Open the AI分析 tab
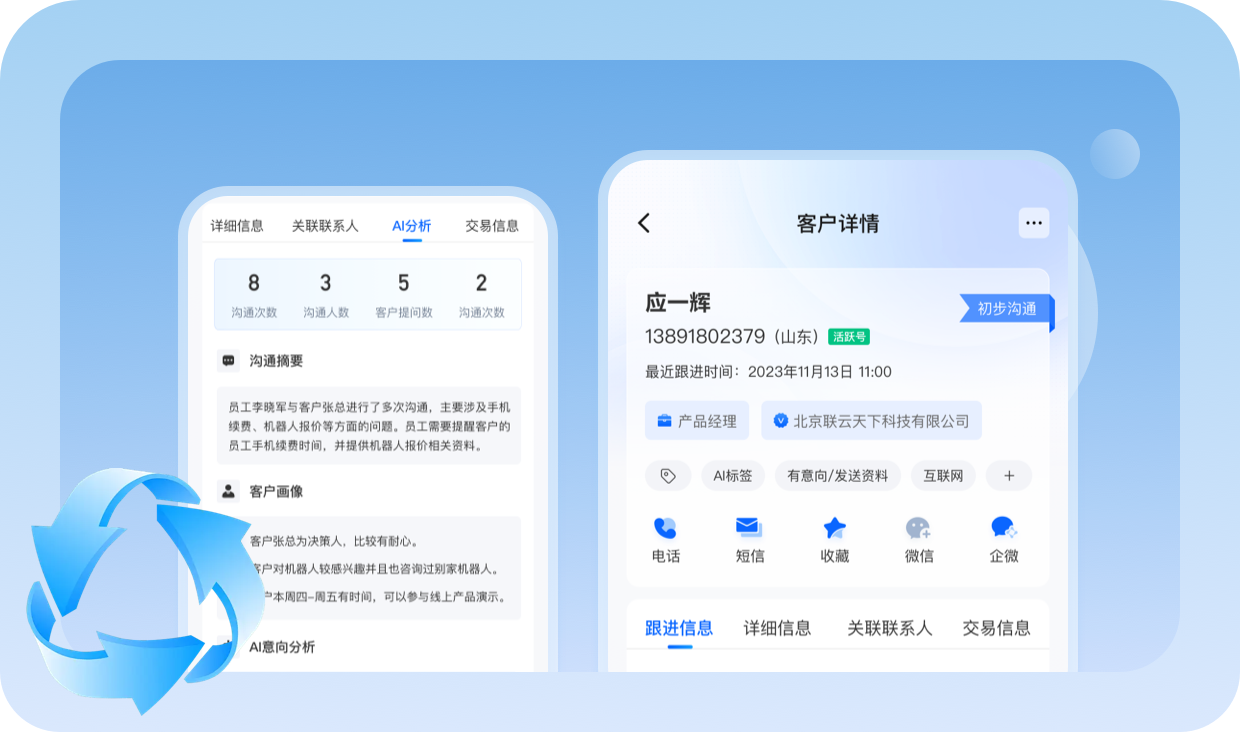Screen dimensions: 1240x732 [x=411, y=226]
